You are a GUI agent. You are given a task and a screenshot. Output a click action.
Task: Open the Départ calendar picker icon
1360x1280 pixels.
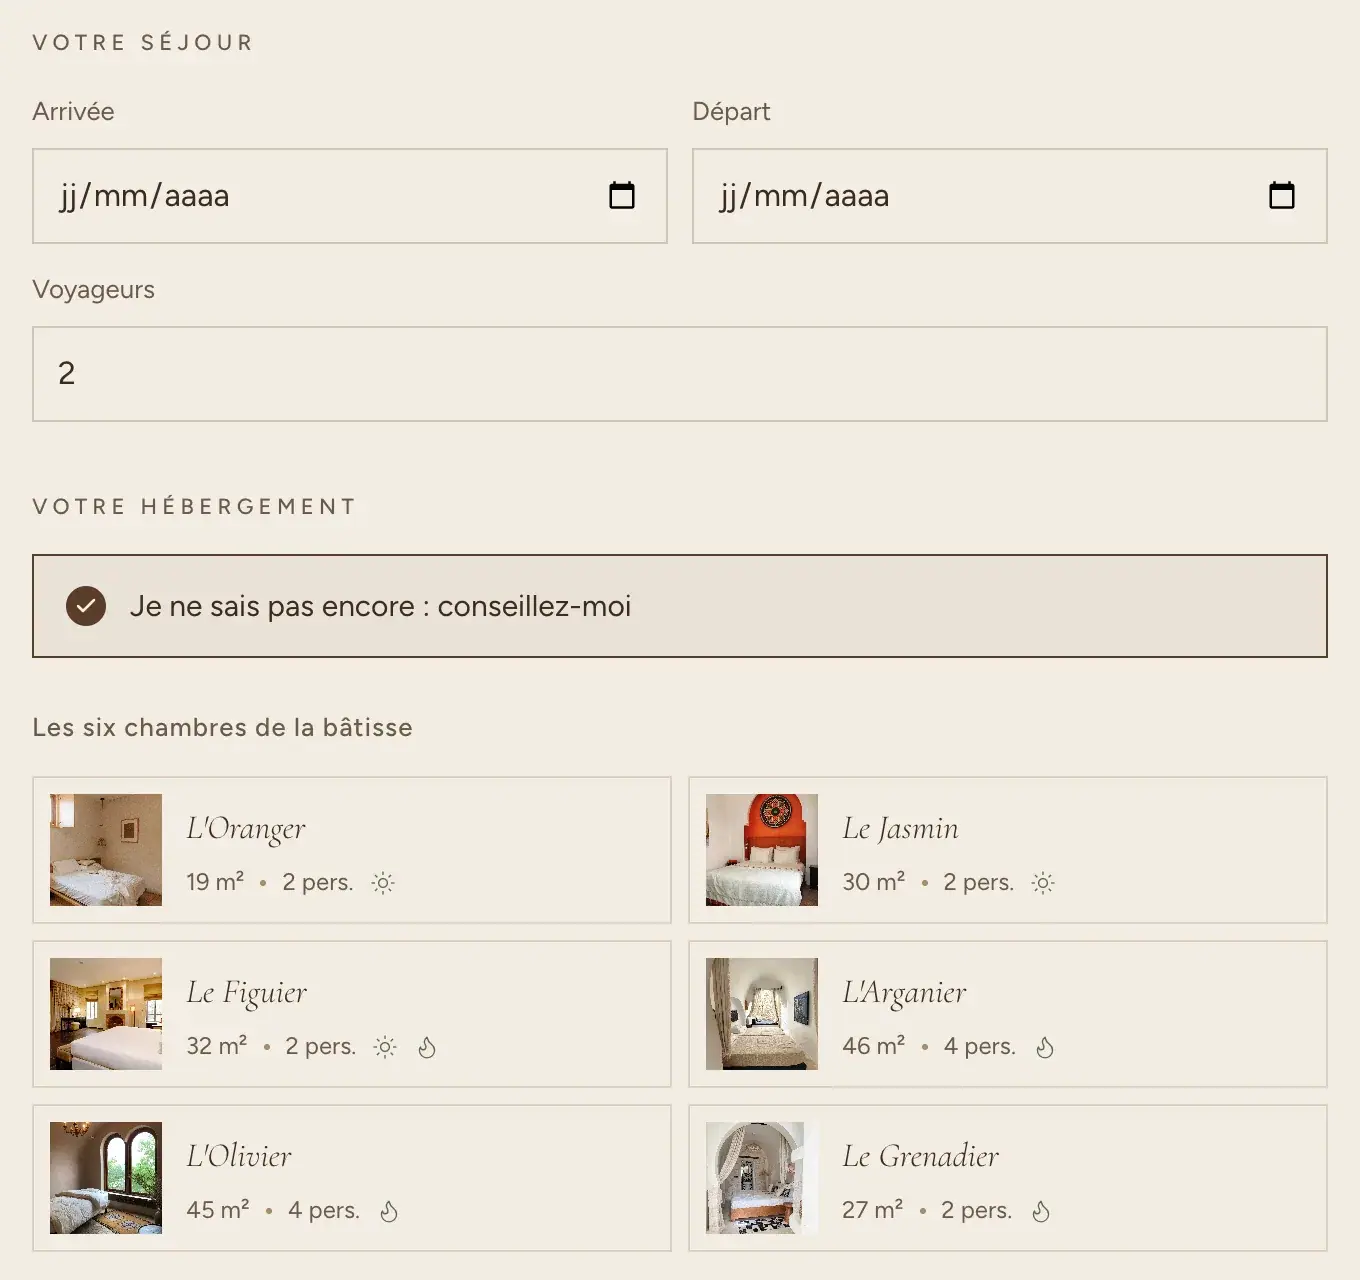(1282, 195)
